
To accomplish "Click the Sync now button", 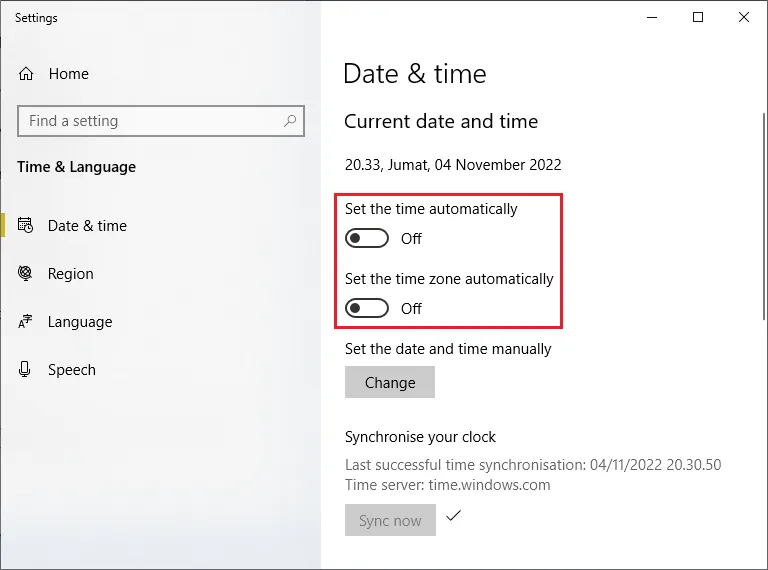I will pyautogui.click(x=390, y=520).
